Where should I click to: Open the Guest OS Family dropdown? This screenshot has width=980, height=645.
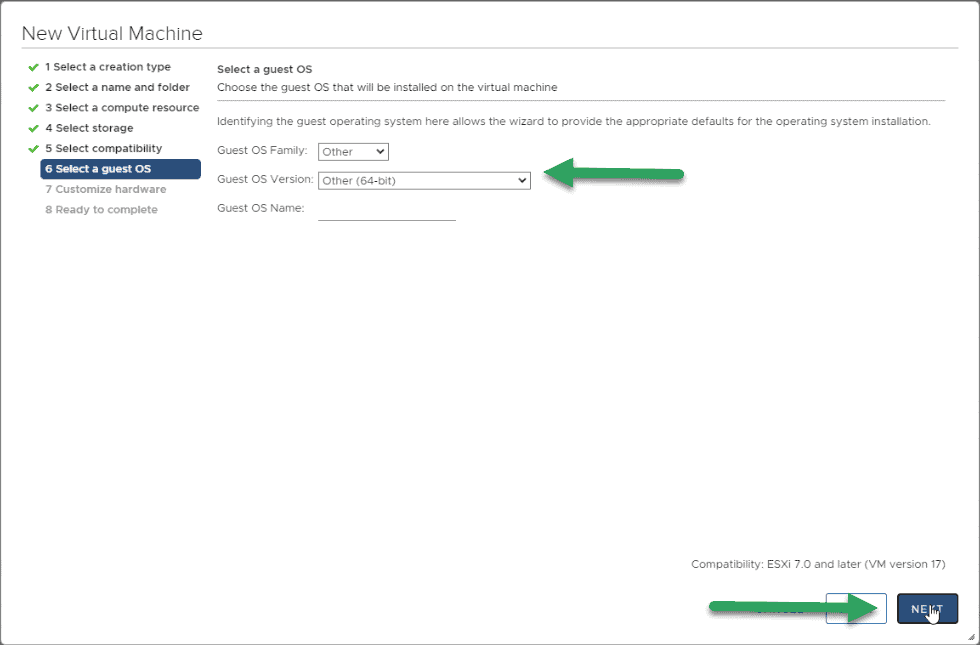pyautogui.click(x=353, y=152)
